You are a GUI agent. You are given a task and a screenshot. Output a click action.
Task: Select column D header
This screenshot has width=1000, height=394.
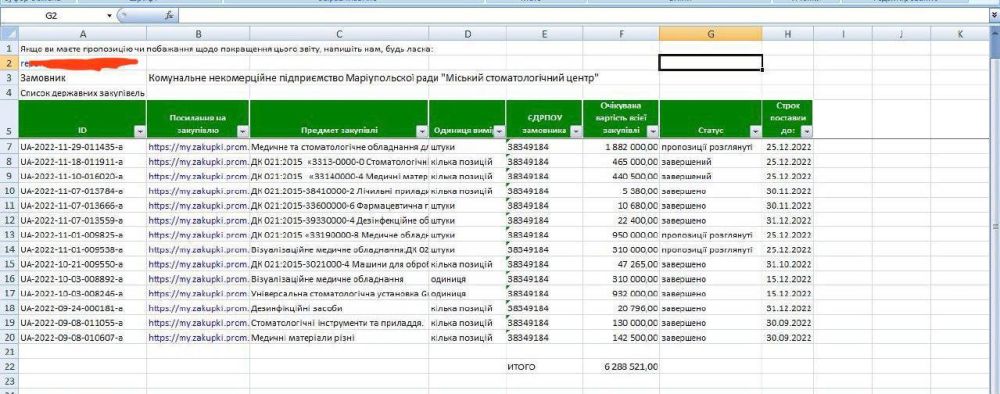pyautogui.click(x=467, y=34)
